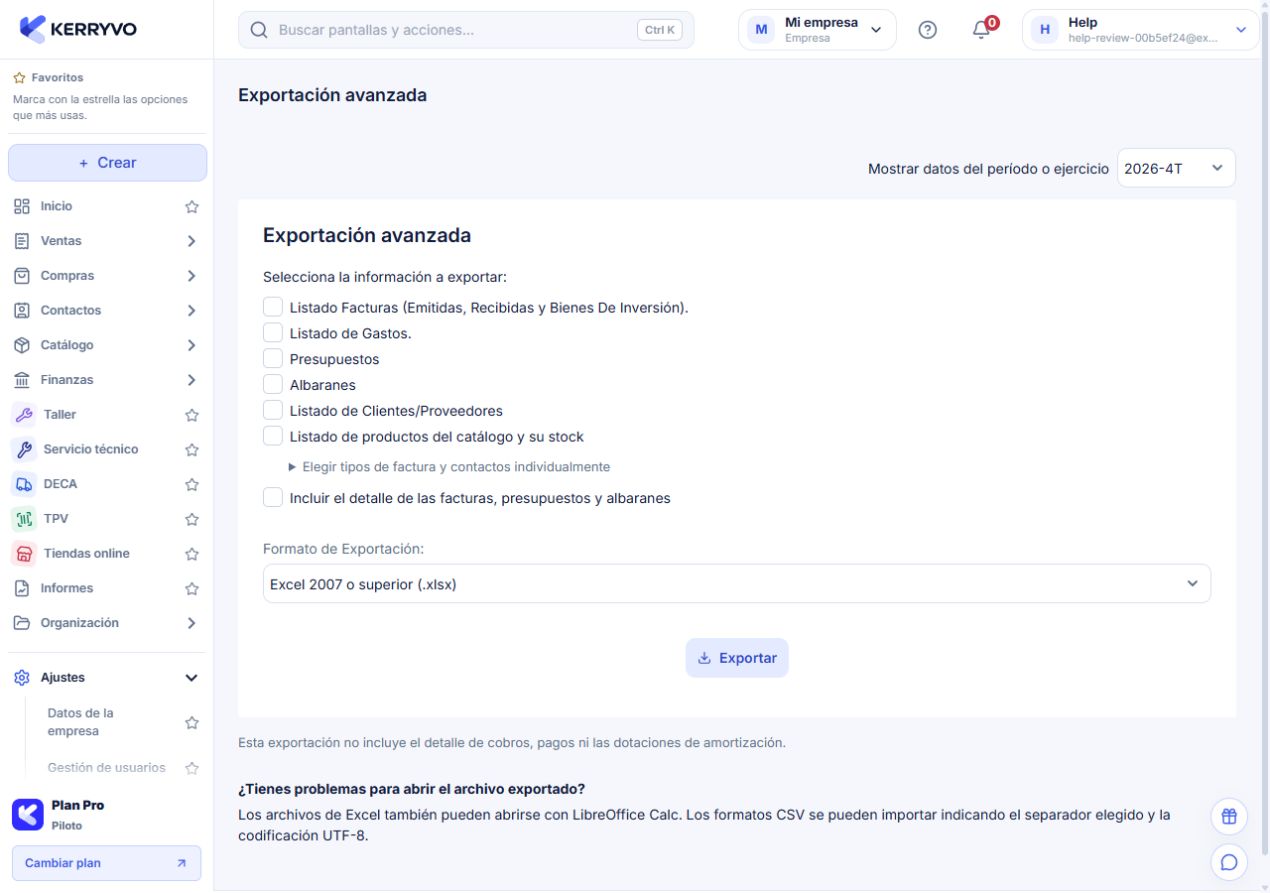Star Tiendas online as a favorite
This screenshot has height=893, width=1270.
click(x=192, y=554)
